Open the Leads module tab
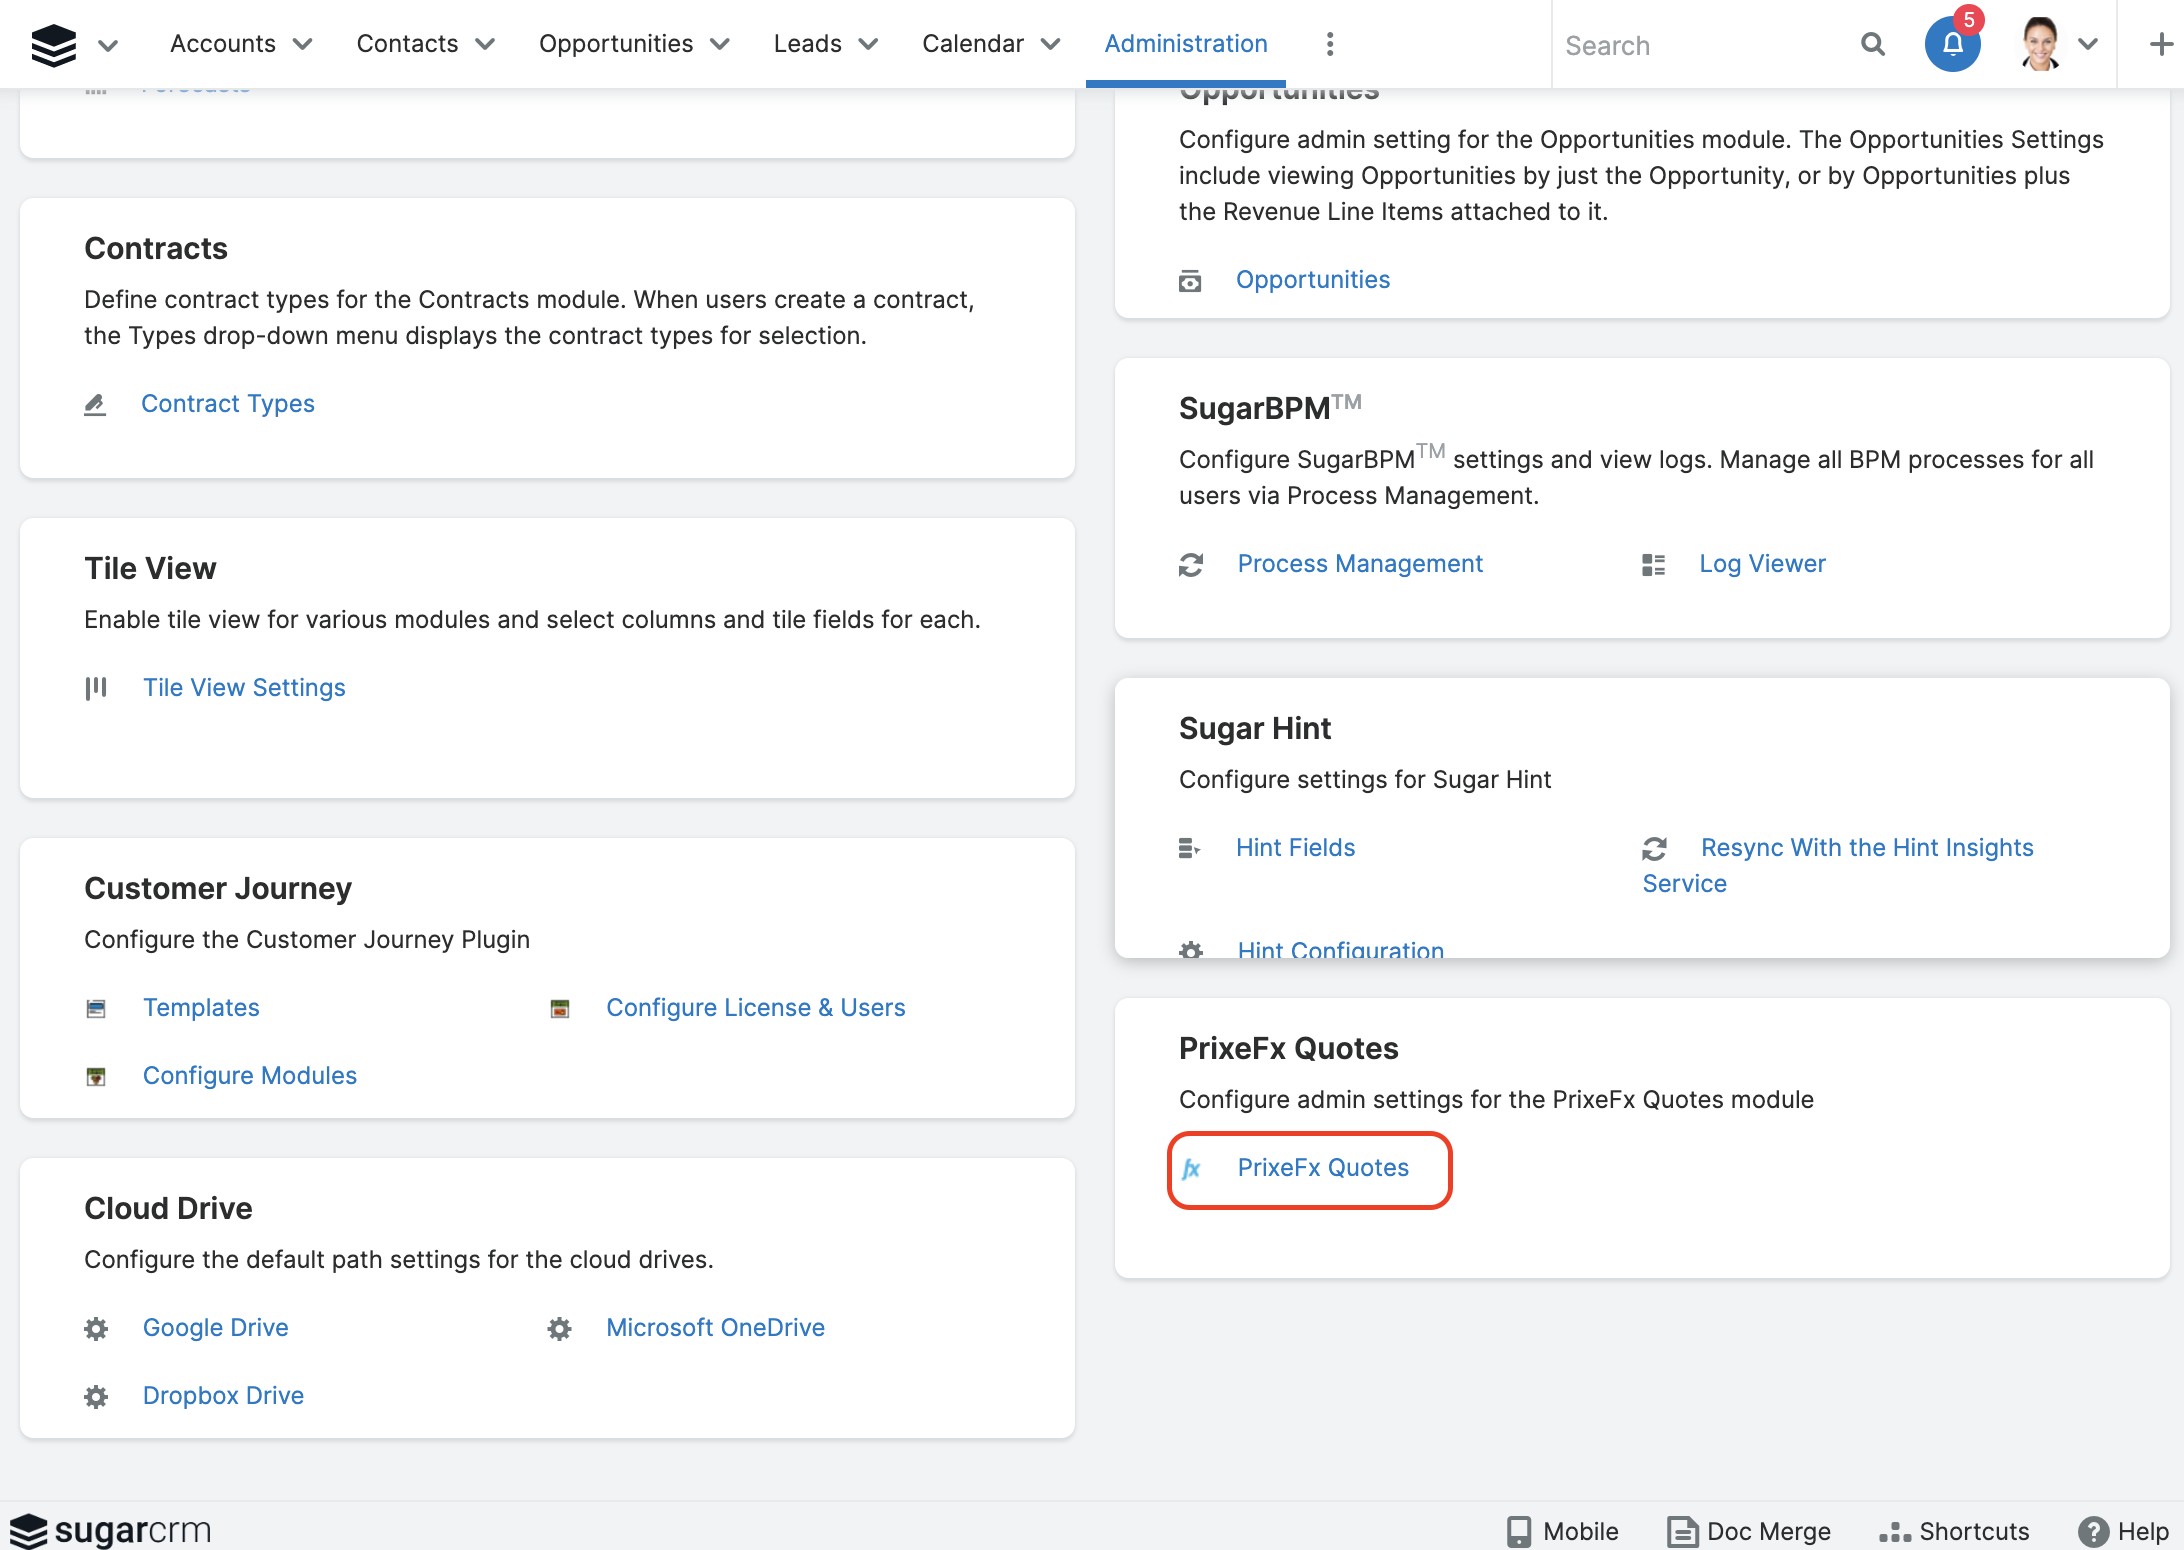Image resolution: width=2184 pixels, height=1550 pixels. click(807, 44)
